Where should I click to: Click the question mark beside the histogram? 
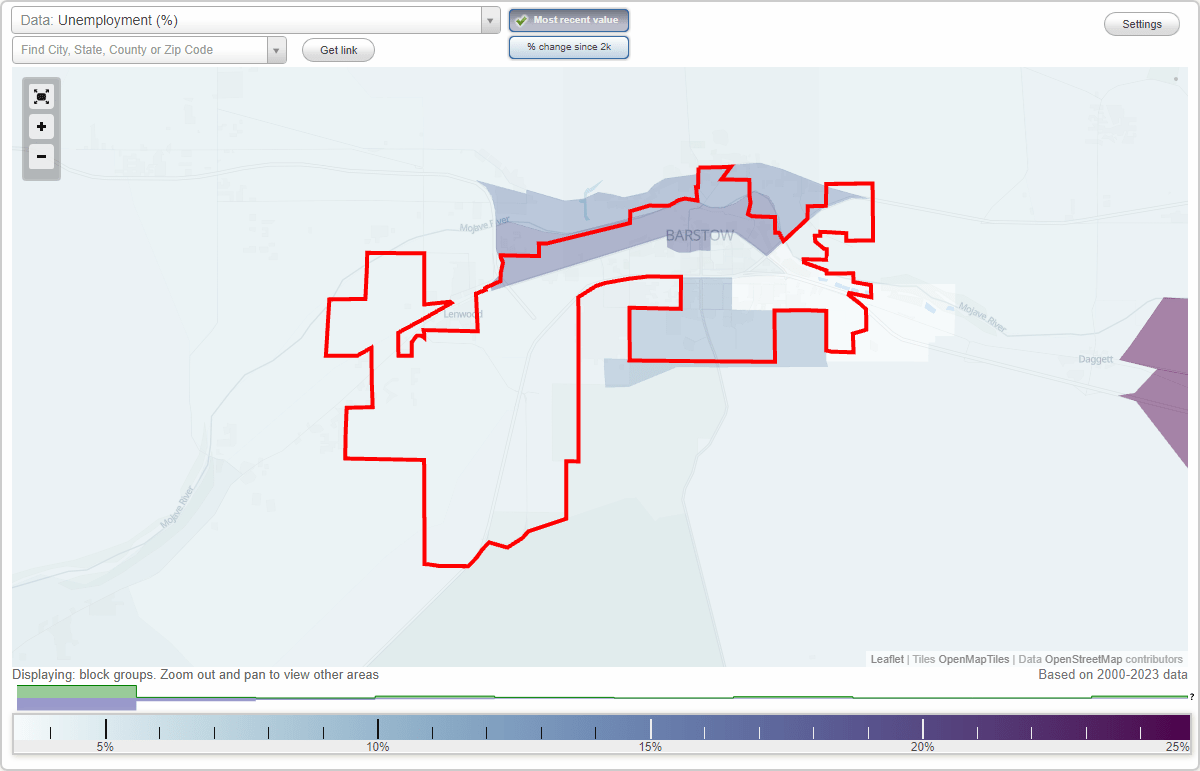(1191, 696)
